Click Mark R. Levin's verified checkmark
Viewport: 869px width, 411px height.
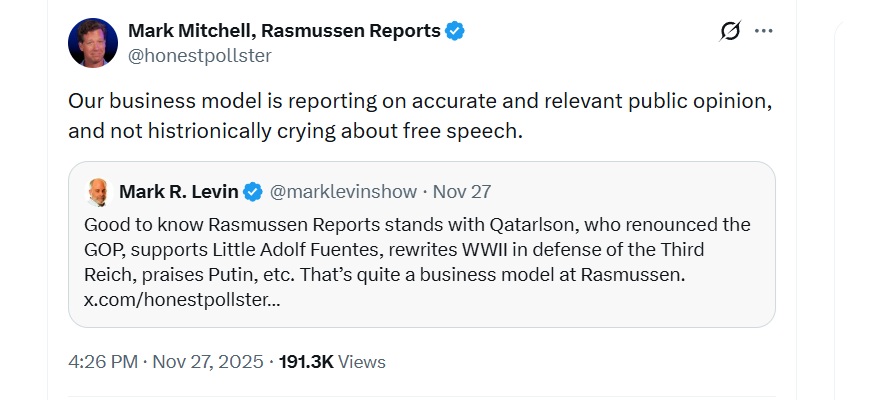pyautogui.click(x=254, y=191)
